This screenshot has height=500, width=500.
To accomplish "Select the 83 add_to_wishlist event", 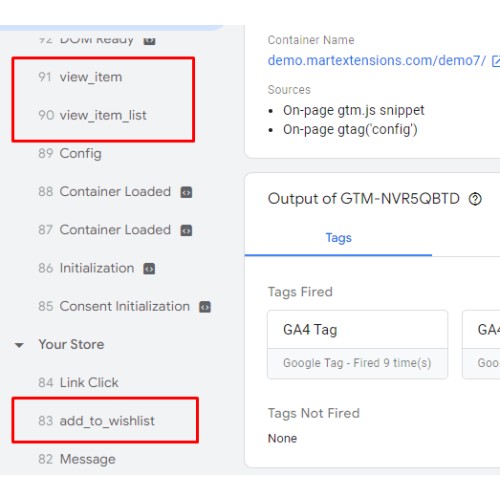I will pos(105,421).
